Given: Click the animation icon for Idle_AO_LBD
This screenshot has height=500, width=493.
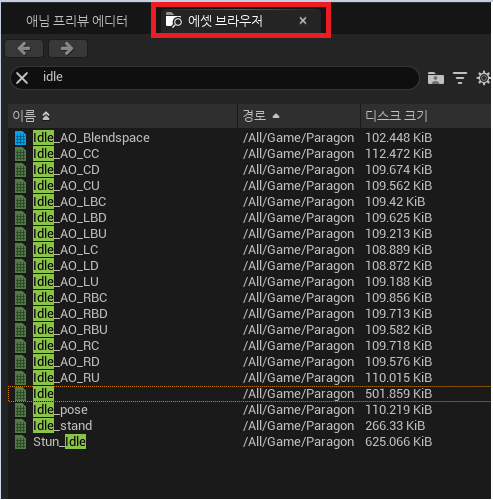Looking at the screenshot, I should [x=20, y=218].
